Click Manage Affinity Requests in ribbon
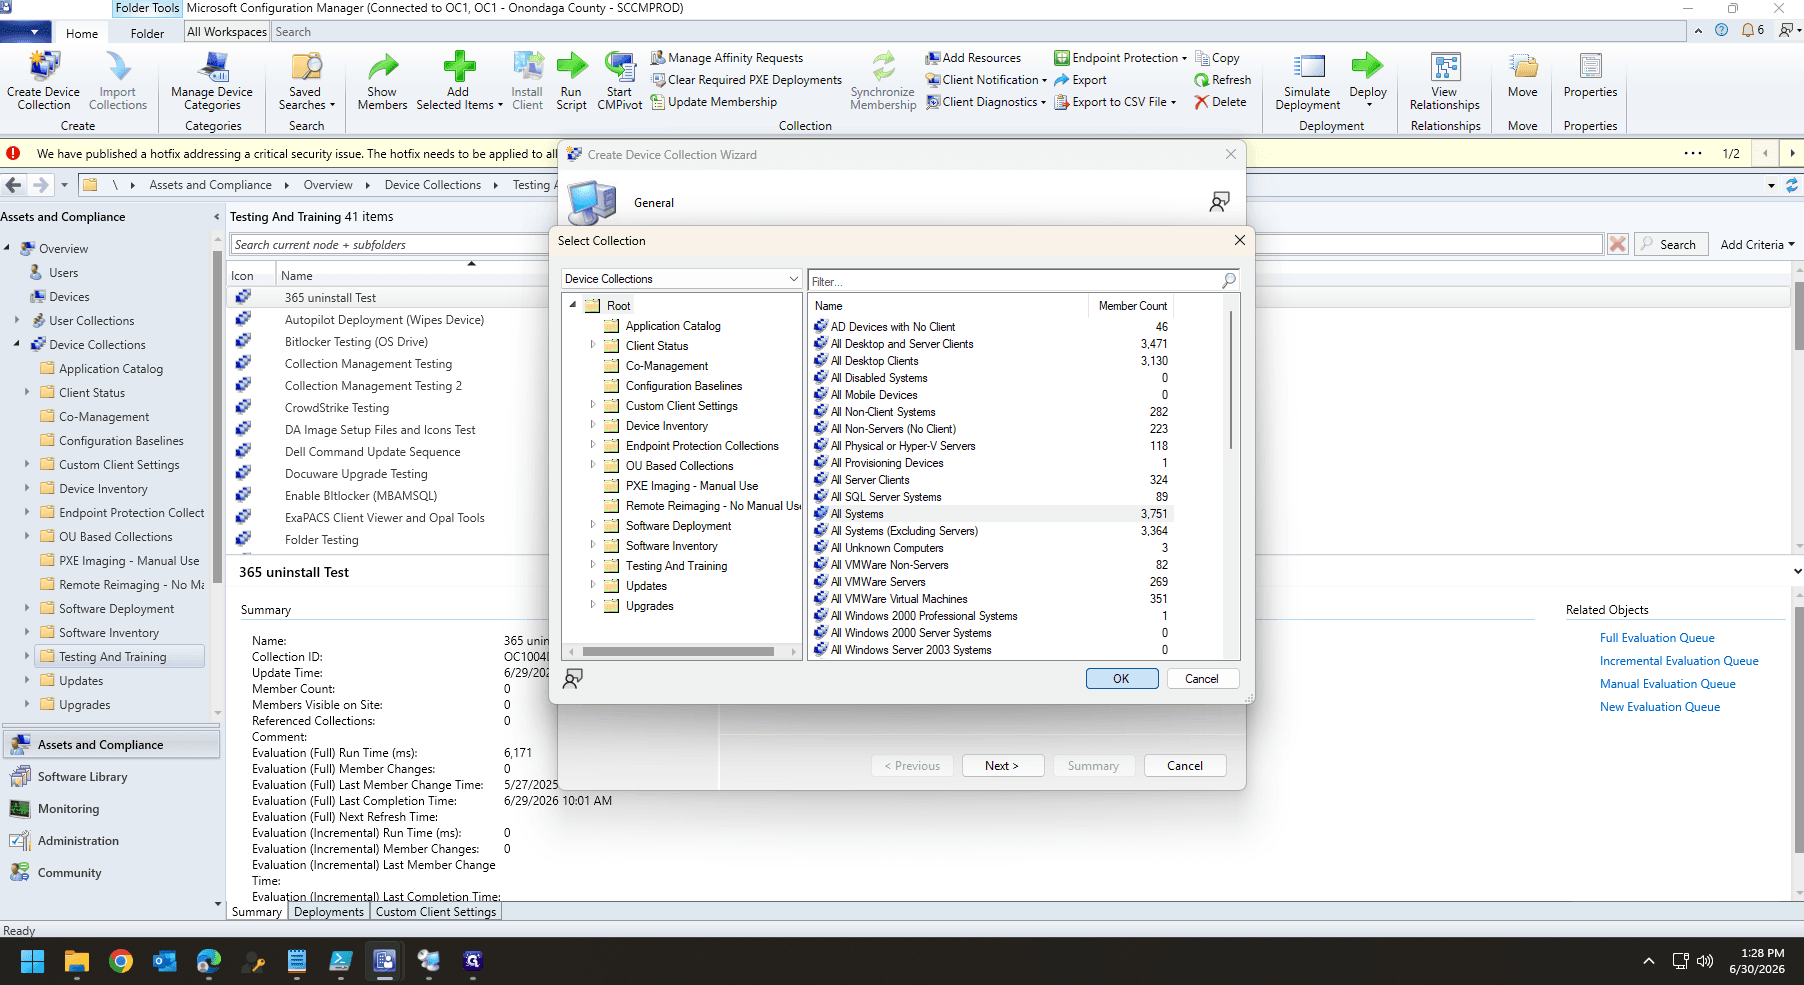1804x985 pixels. tap(727, 58)
